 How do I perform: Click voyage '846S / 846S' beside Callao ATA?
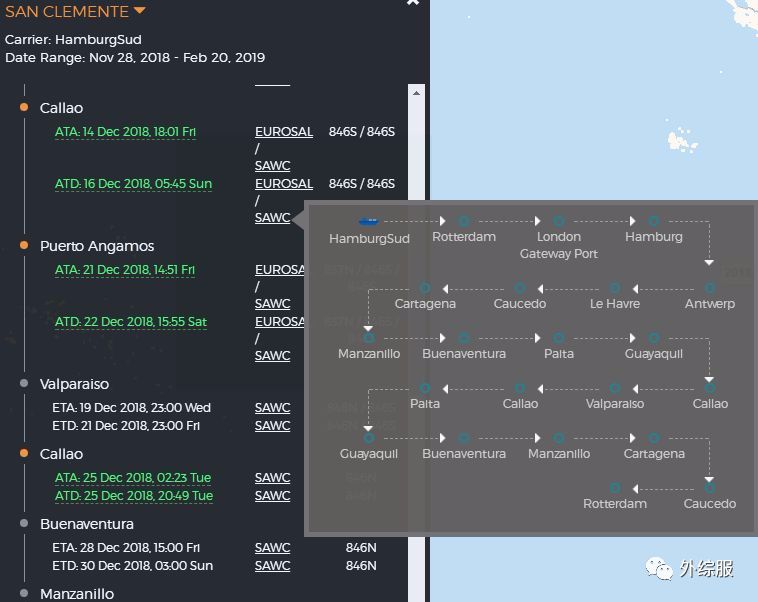362,132
